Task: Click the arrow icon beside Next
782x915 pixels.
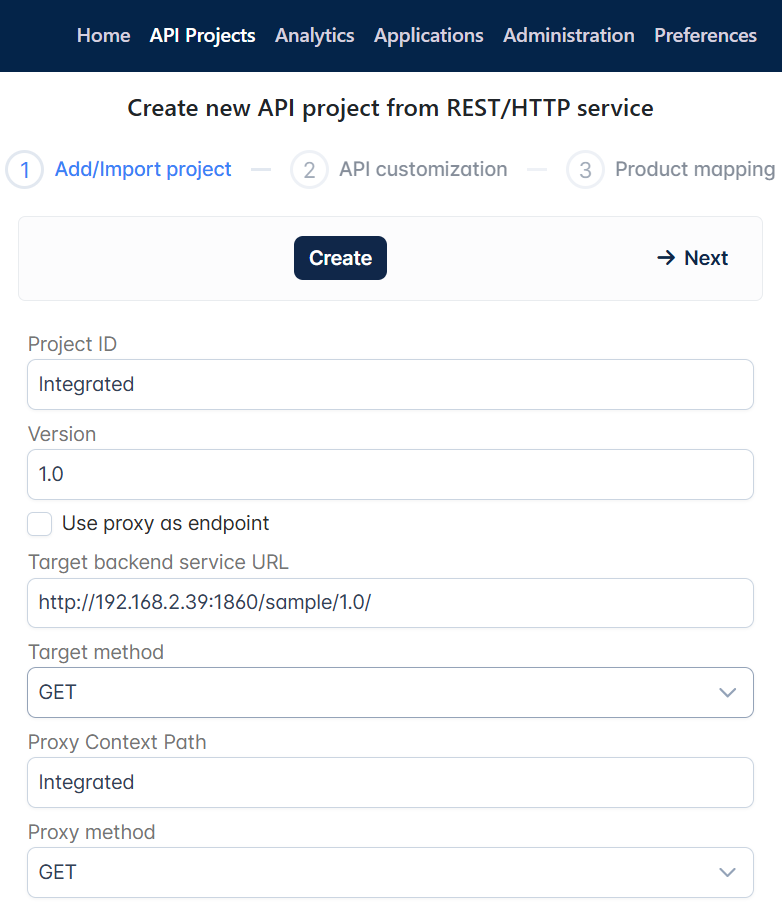Action: click(x=666, y=257)
